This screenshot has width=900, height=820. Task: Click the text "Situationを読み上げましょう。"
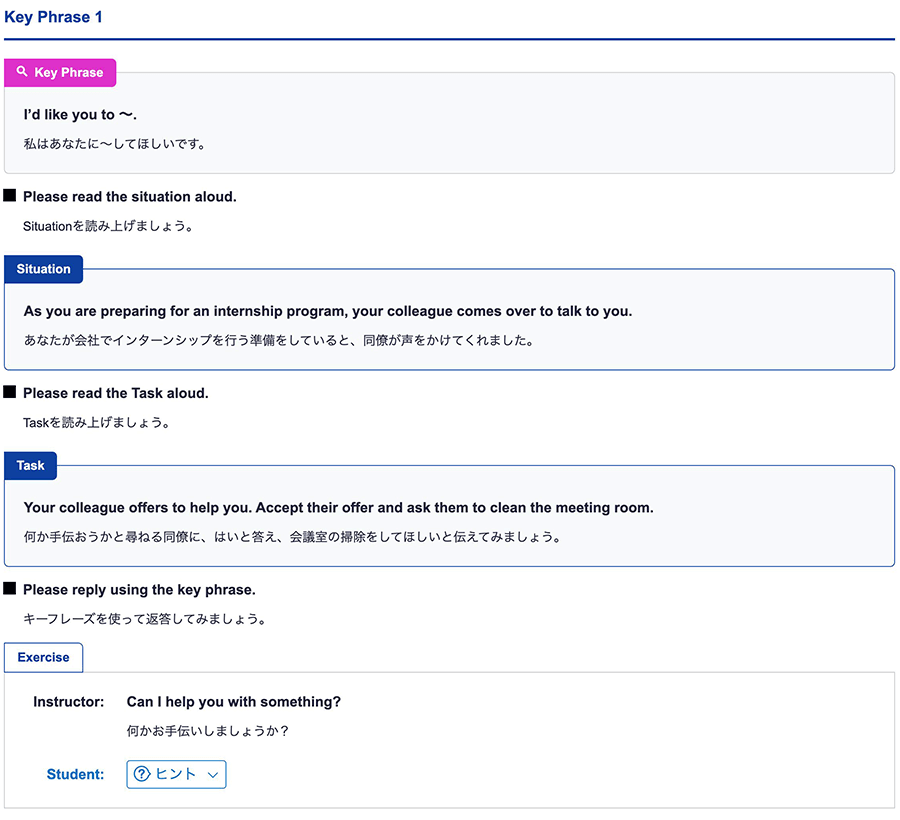click(108, 226)
